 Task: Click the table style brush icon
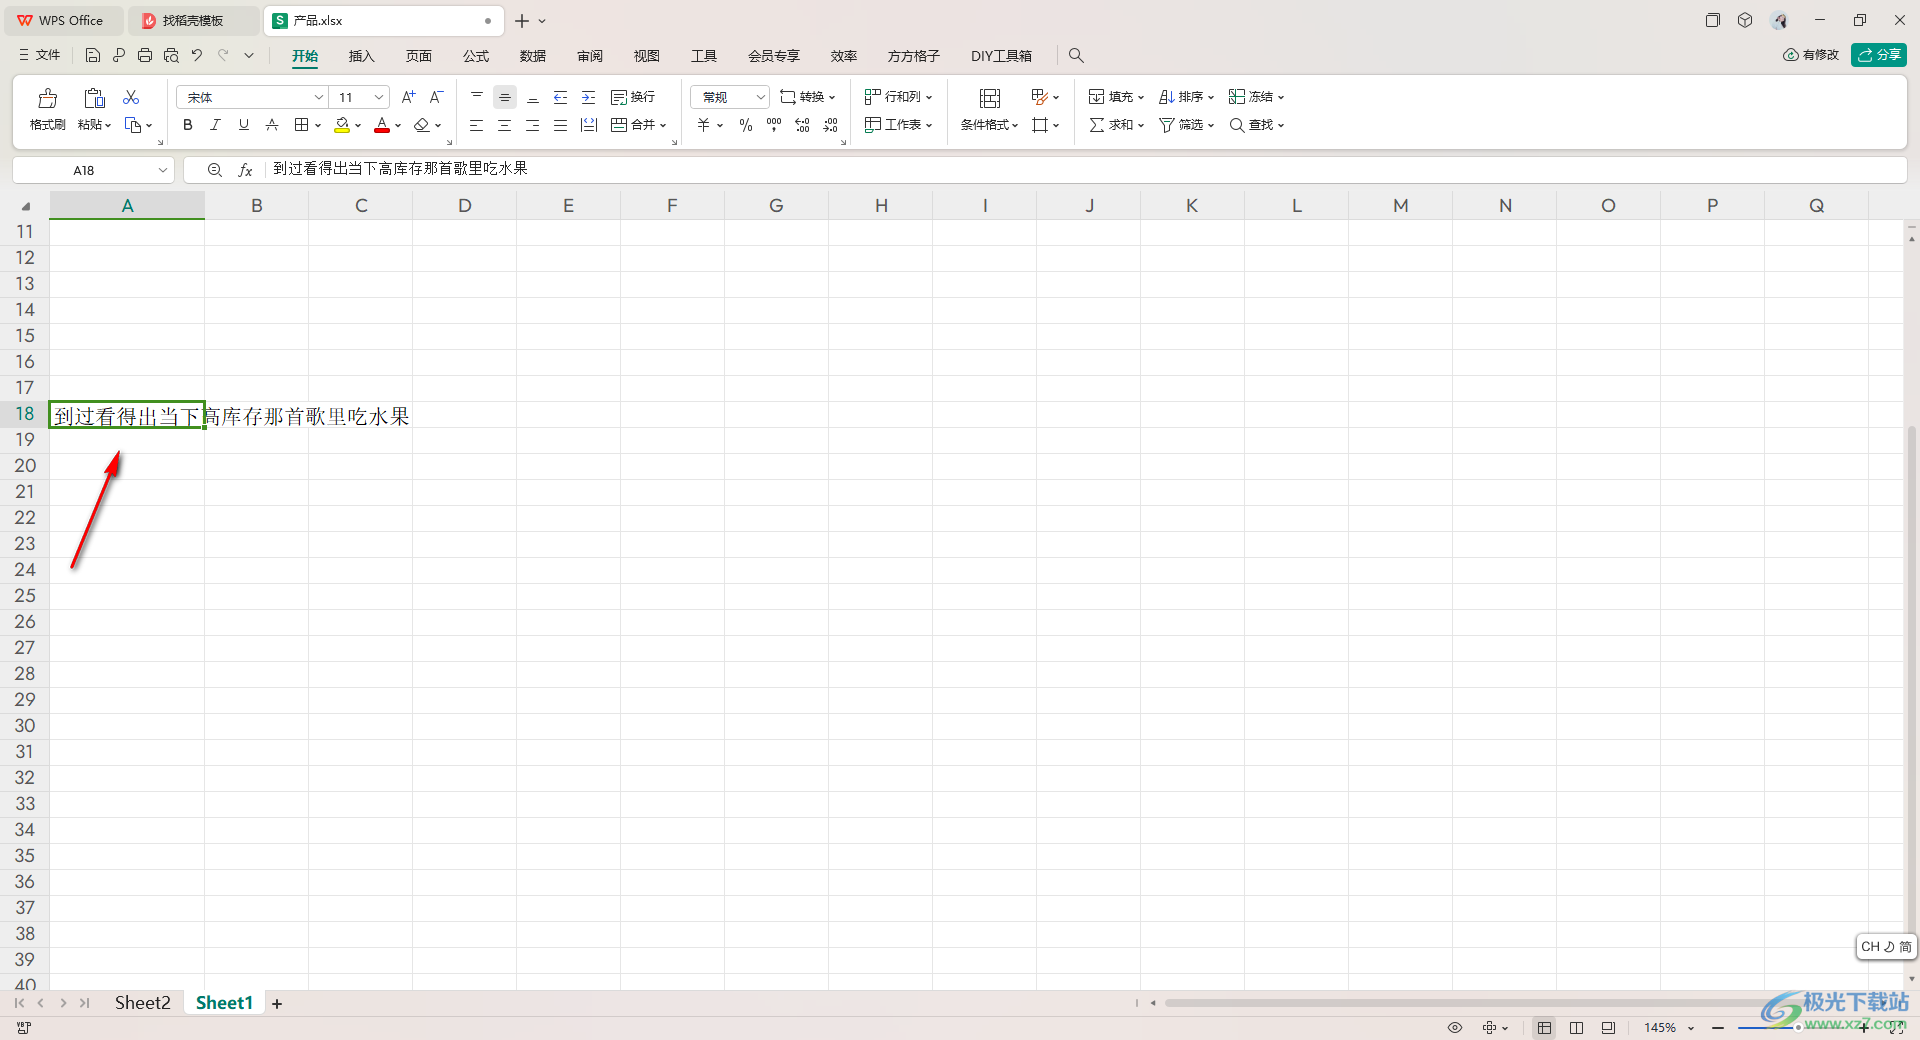coord(1040,97)
